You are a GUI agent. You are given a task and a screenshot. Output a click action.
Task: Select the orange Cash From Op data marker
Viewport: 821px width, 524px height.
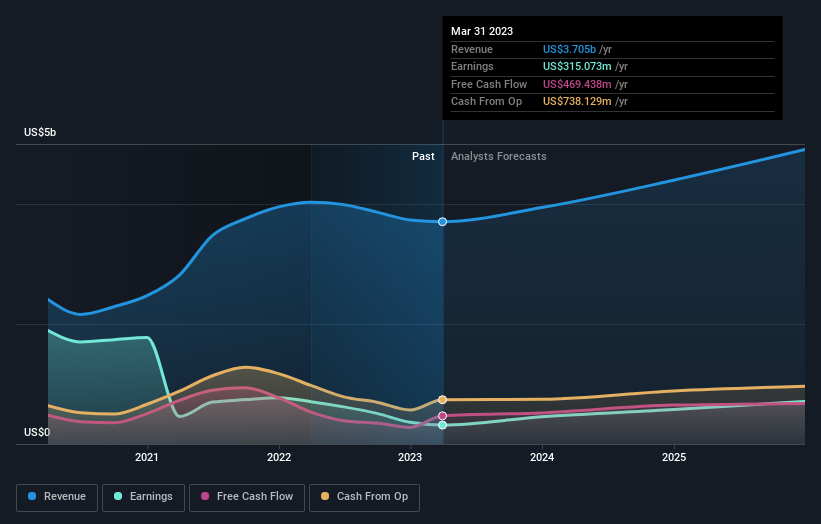click(x=442, y=400)
